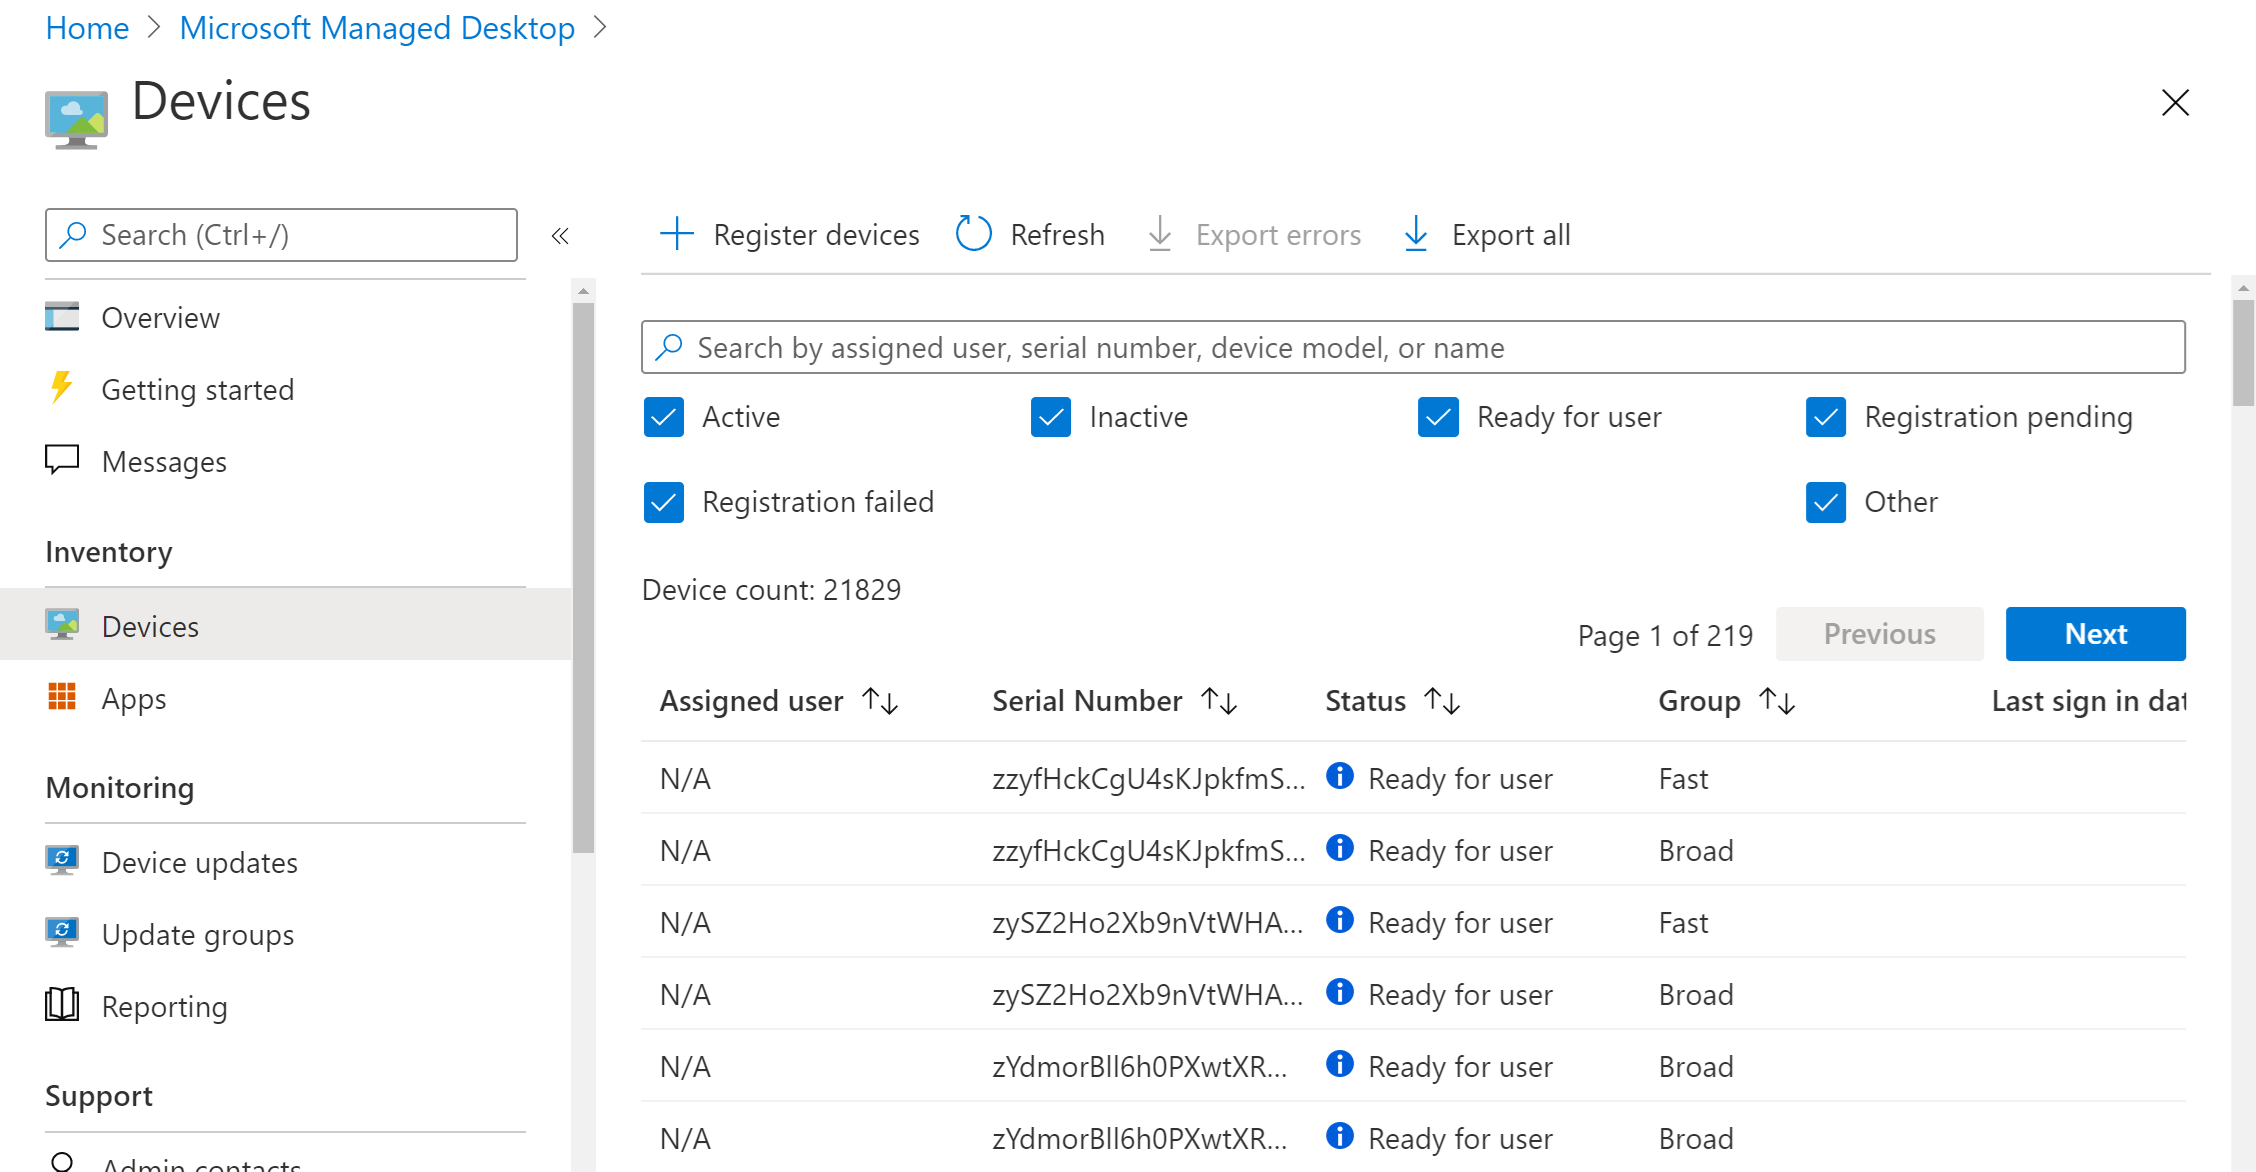Image resolution: width=2256 pixels, height=1172 pixels.
Task: Click the Reporting book icon
Action: tap(62, 1004)
